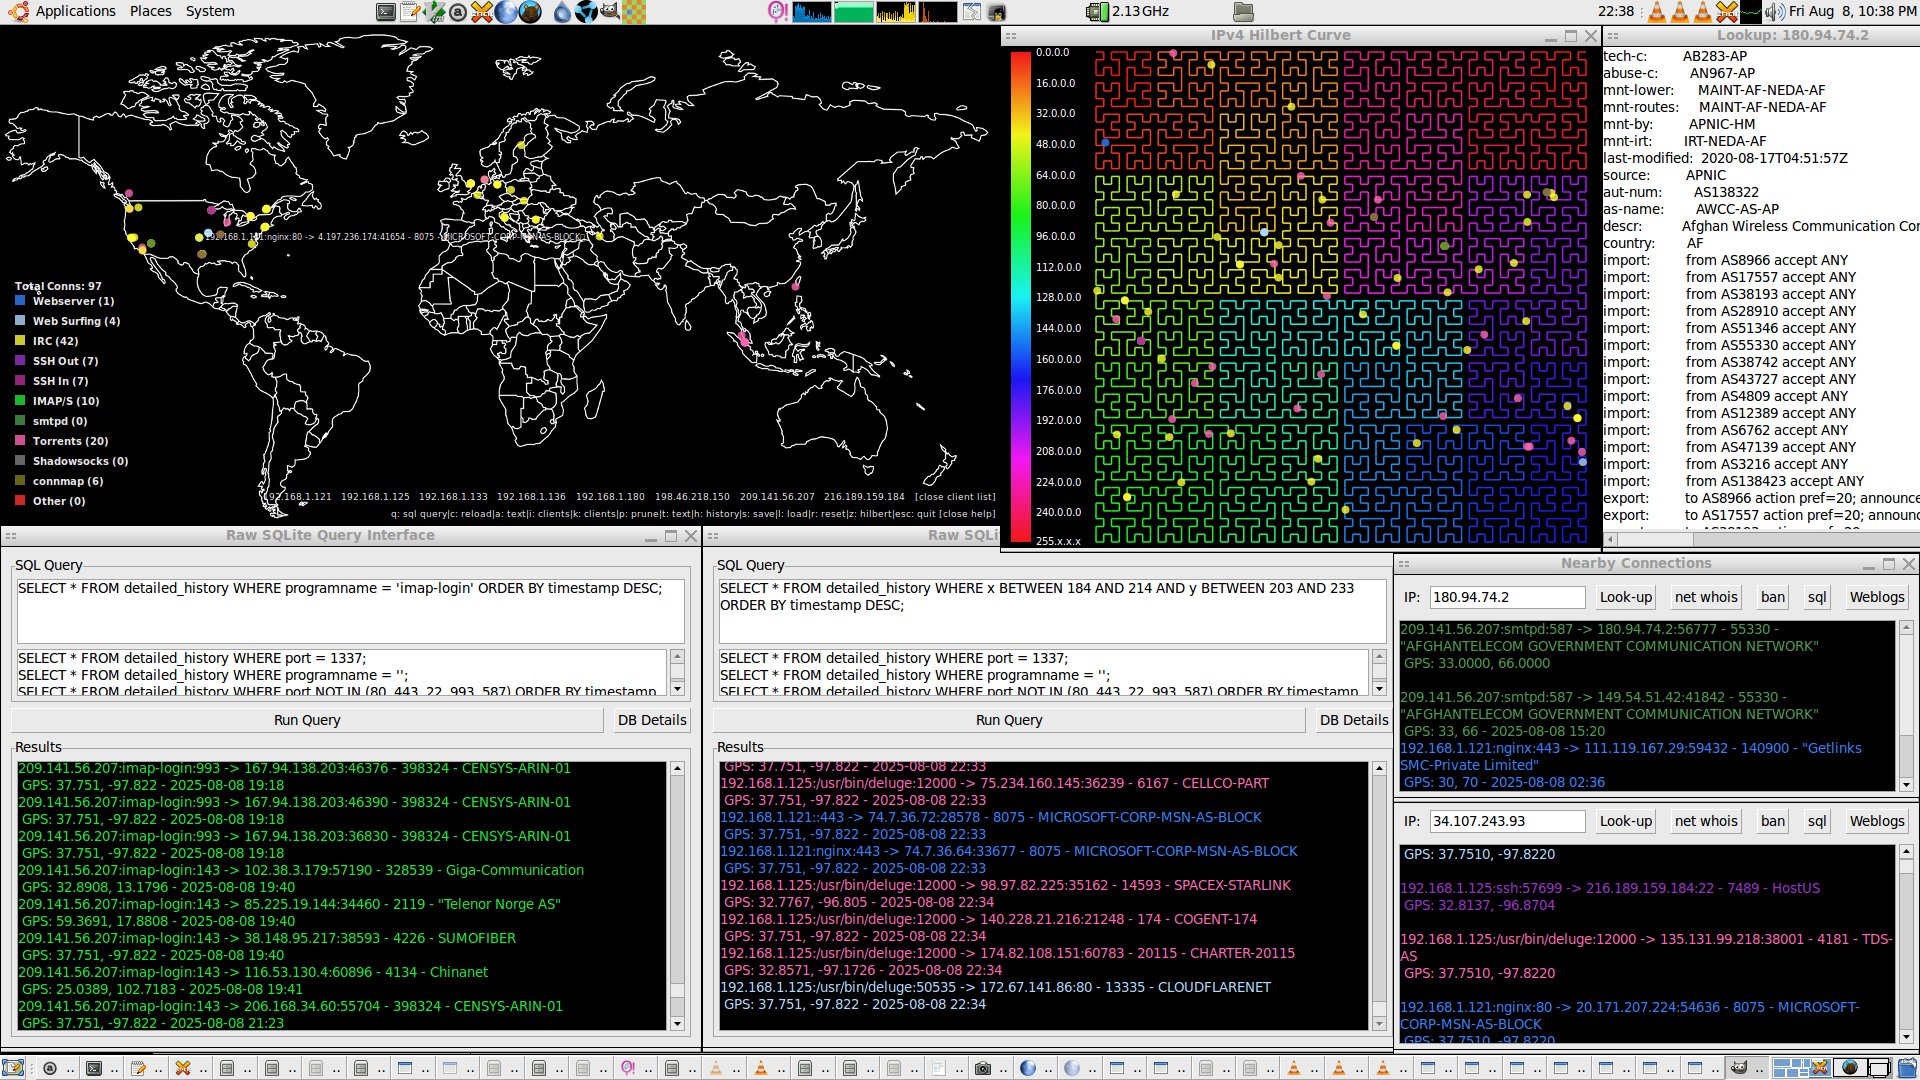Open the volume control speaker icon
This screenshot has height=1080, width=1920.
(1775, 12)
